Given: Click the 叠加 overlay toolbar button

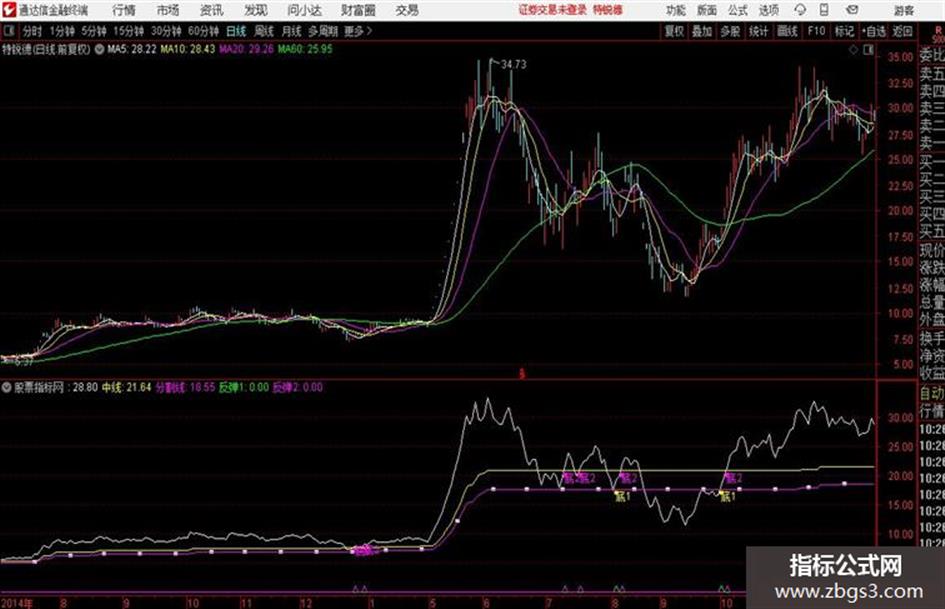Looking at the screenshot, I should point(702,31).
